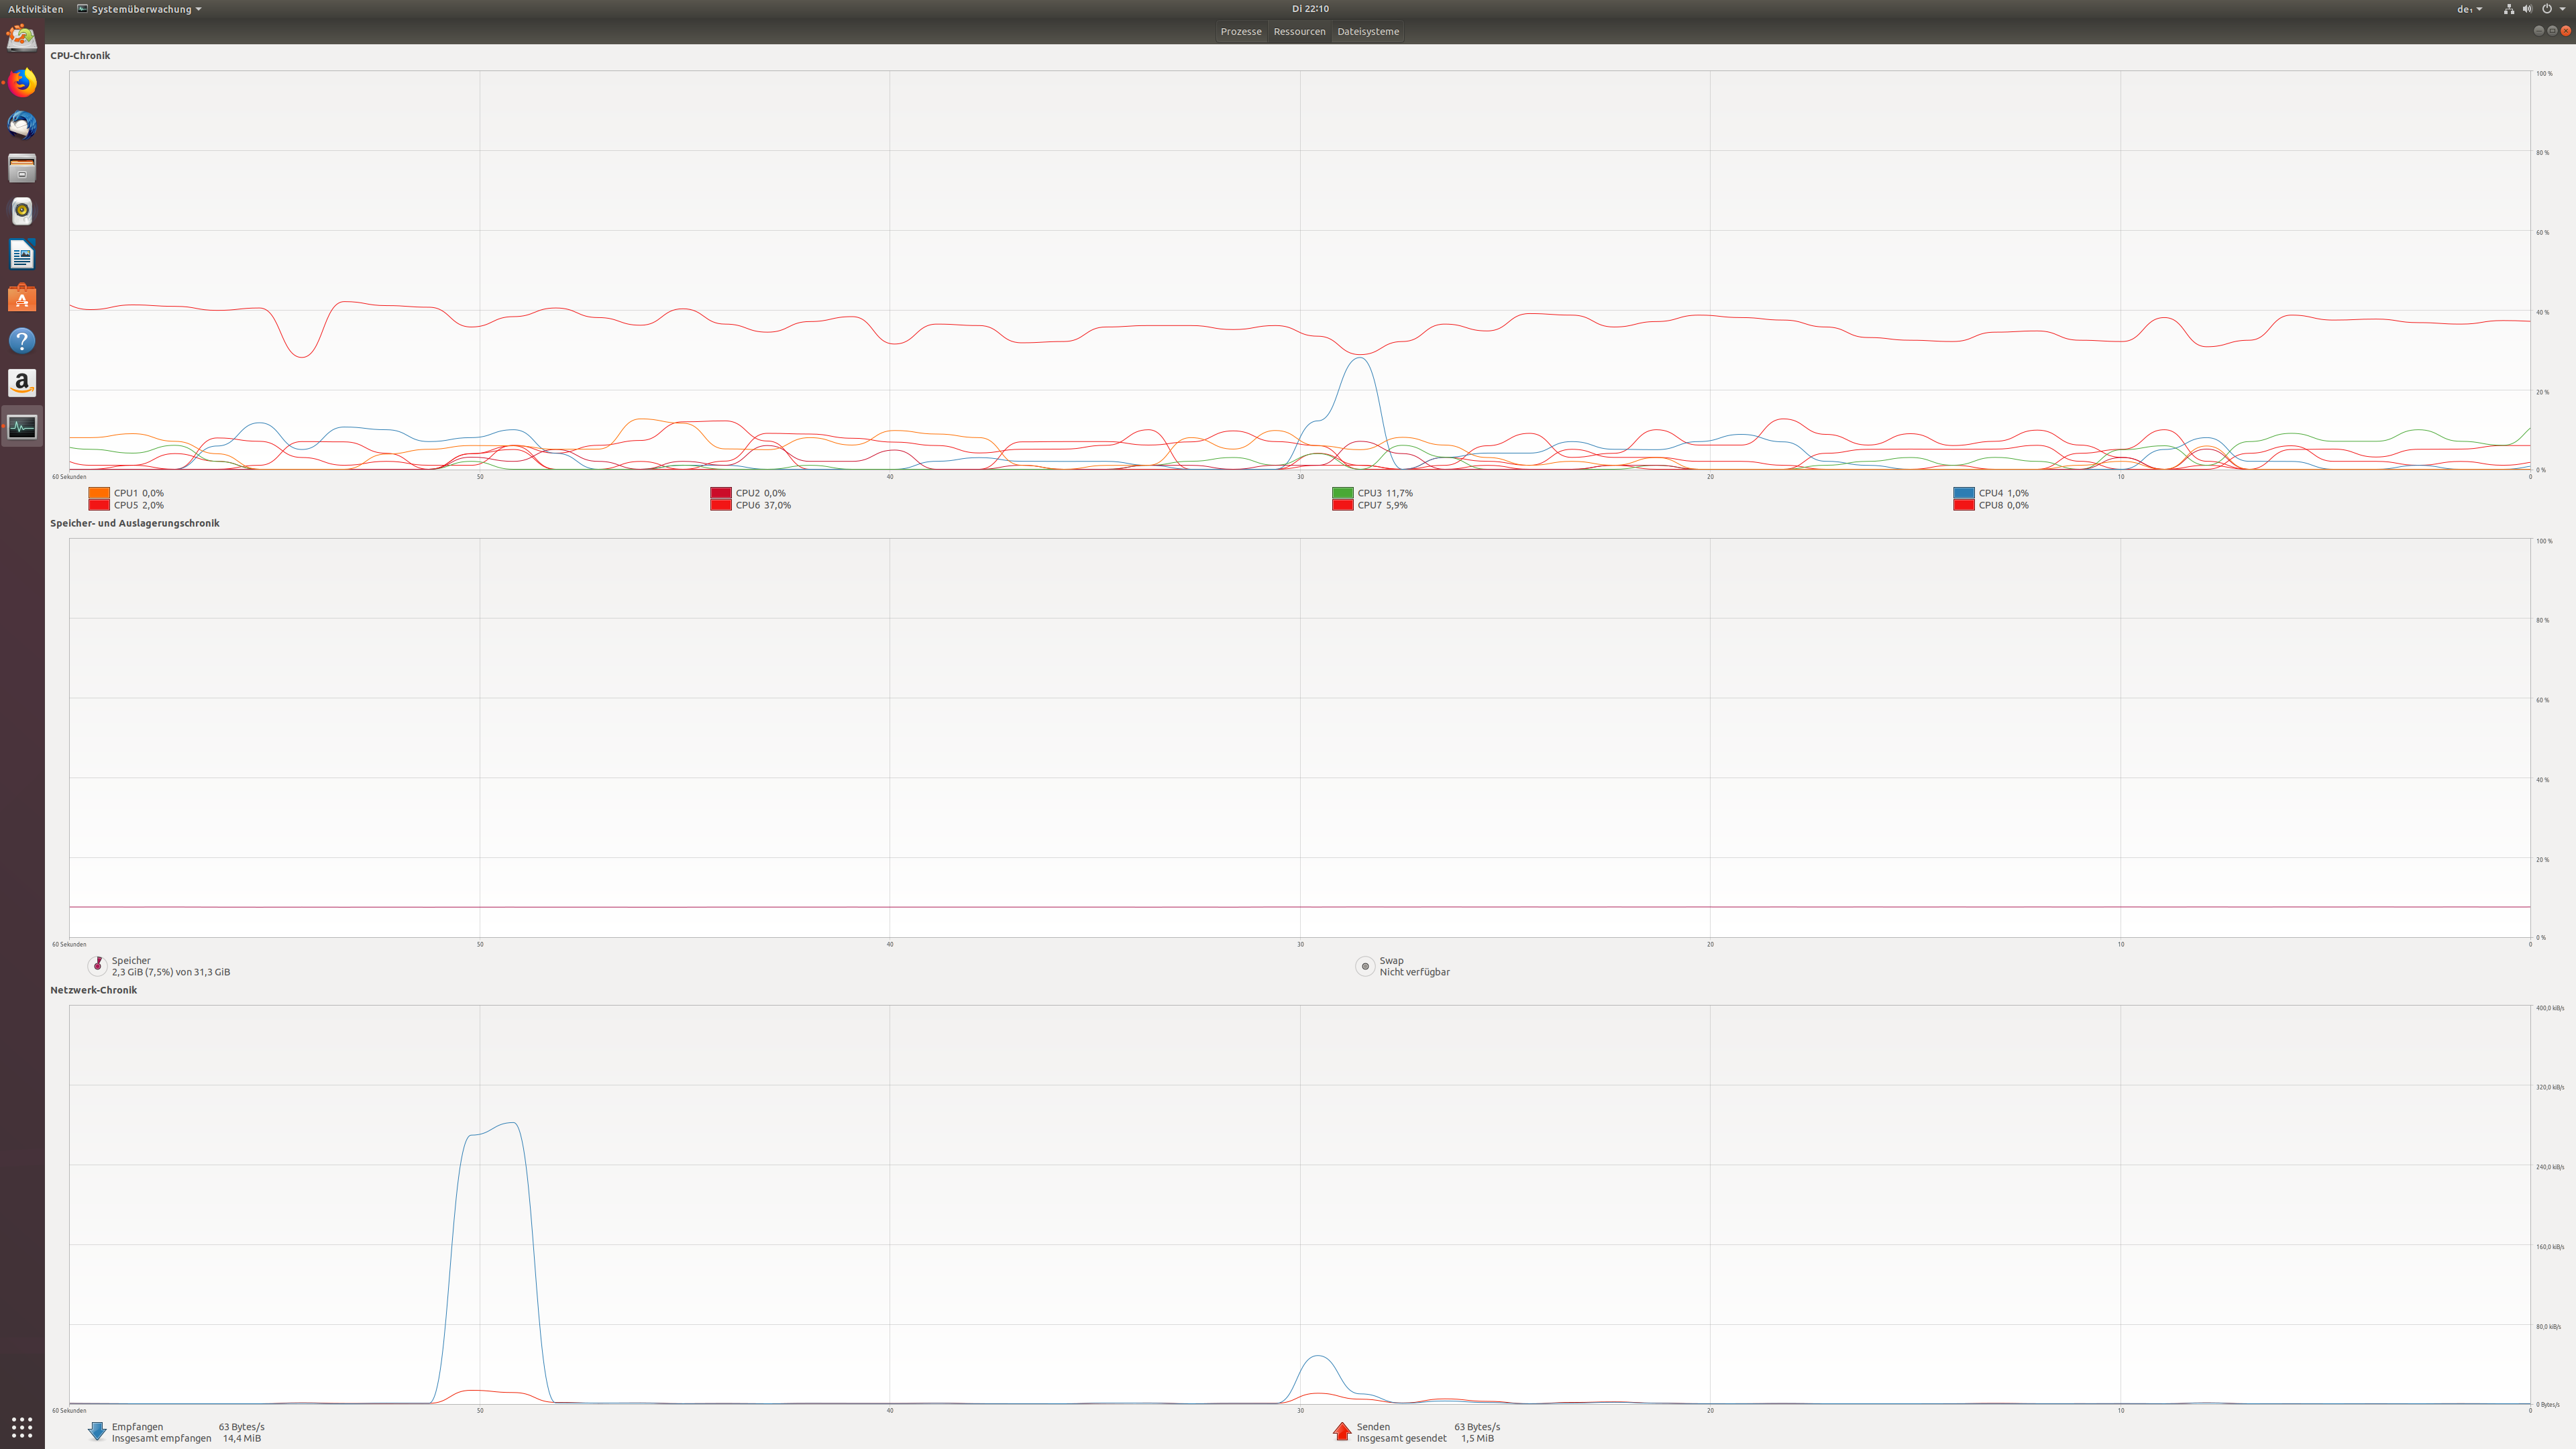This screenshot has height=1449, width=2576.
Task: Click the blue Empfangen arrow icon
Action: click(97, 1432)
